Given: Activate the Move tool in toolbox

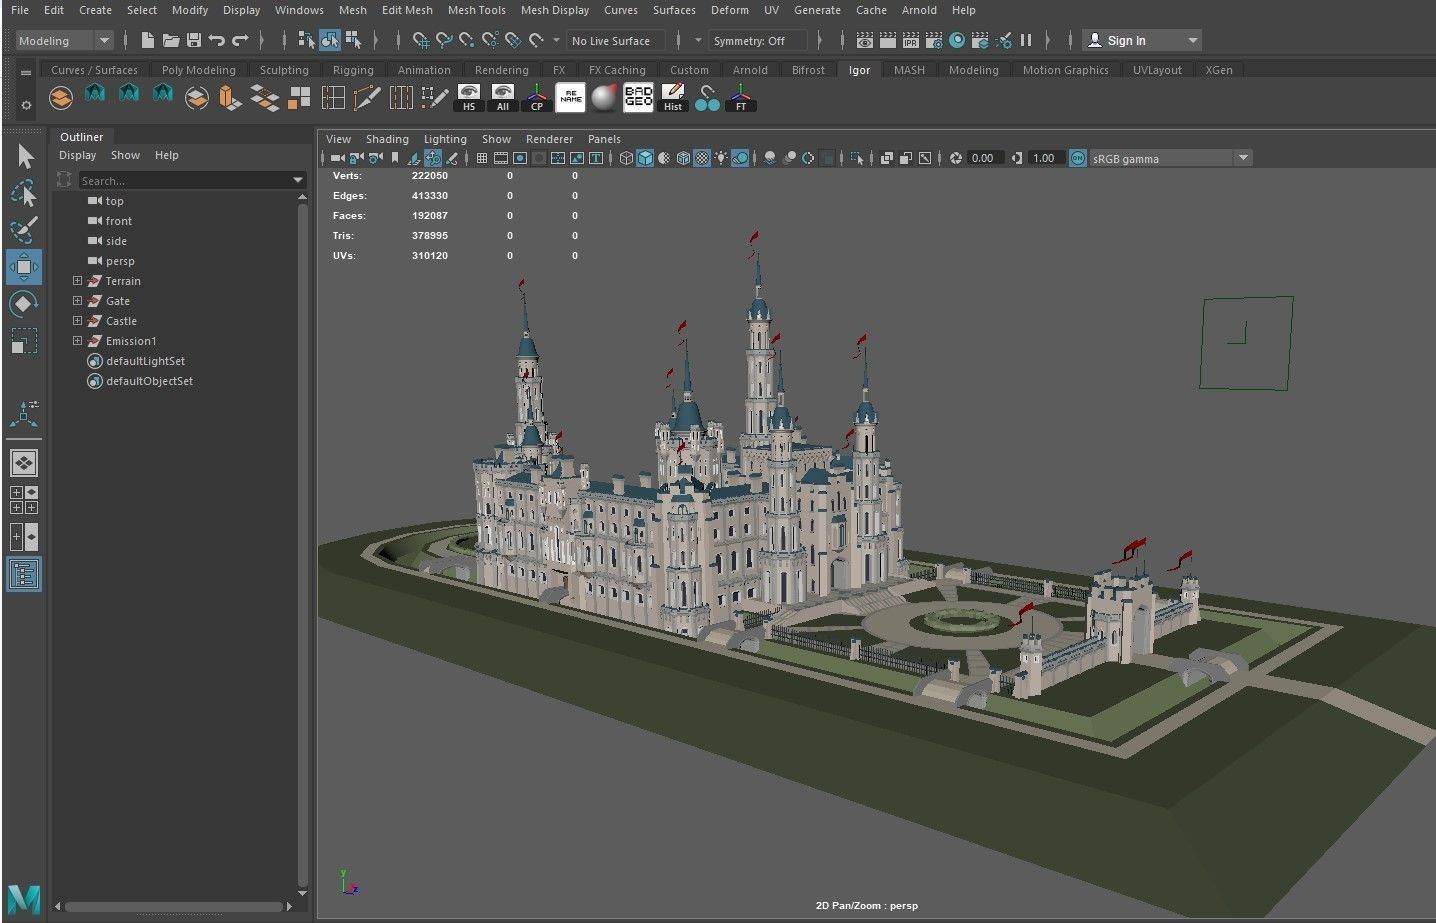Looking at the screenshot, I should coord(24,267).
